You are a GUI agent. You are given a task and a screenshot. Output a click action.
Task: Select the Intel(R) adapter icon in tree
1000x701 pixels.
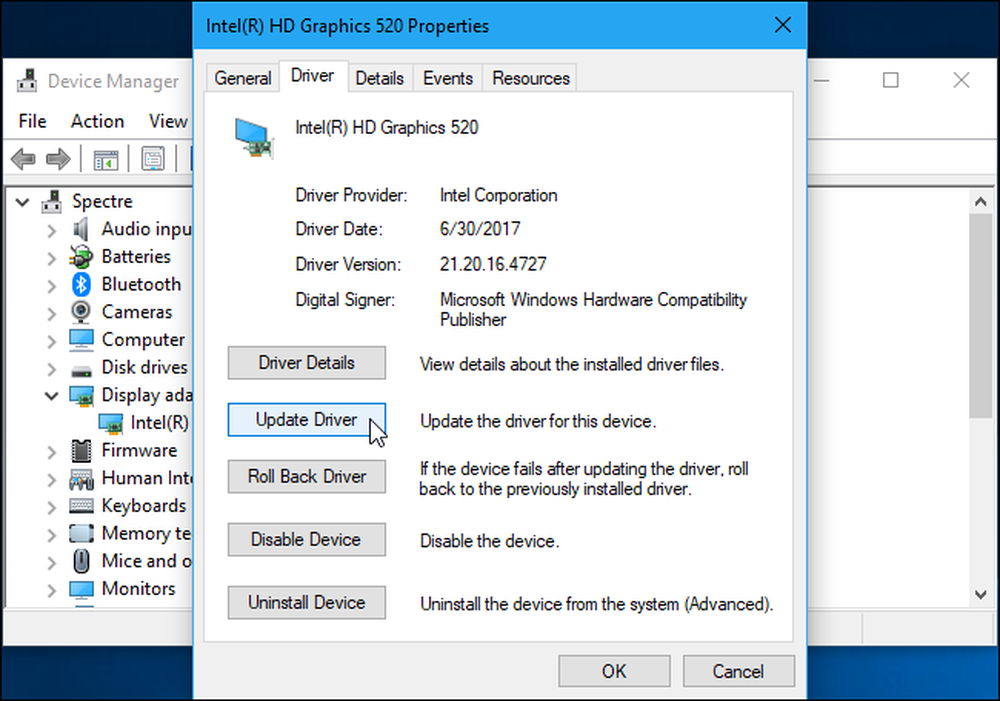(110, 423)
